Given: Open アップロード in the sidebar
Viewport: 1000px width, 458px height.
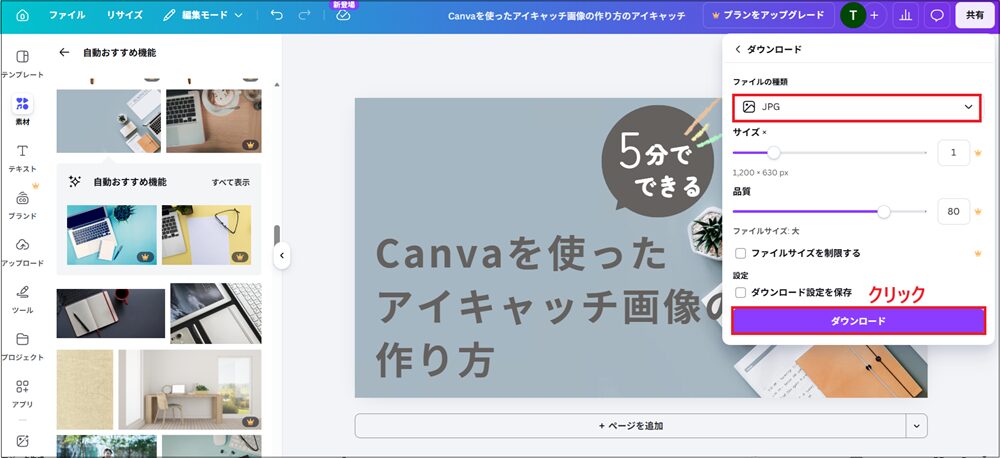Looking at the screenshot, I should click(22, 253).
